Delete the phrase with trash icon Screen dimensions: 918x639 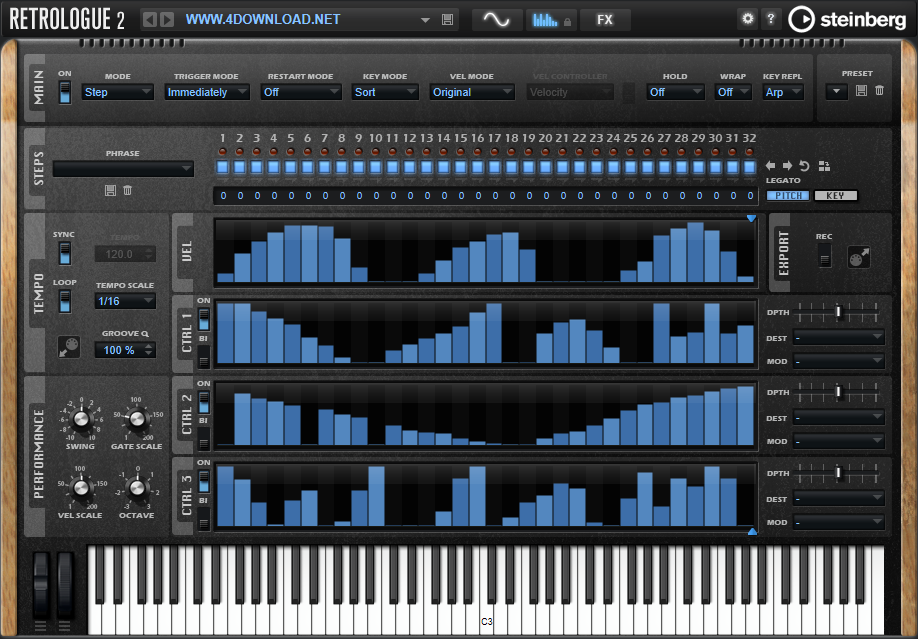pos(128,190)
